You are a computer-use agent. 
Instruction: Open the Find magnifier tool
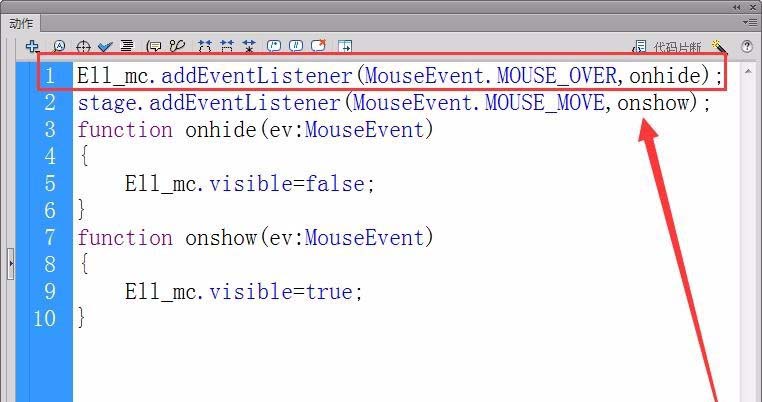click(59, 47)
